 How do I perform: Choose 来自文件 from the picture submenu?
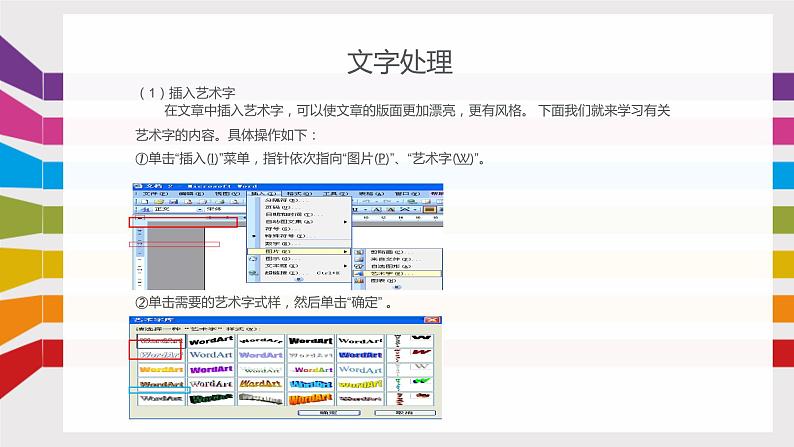click(398, 259)
